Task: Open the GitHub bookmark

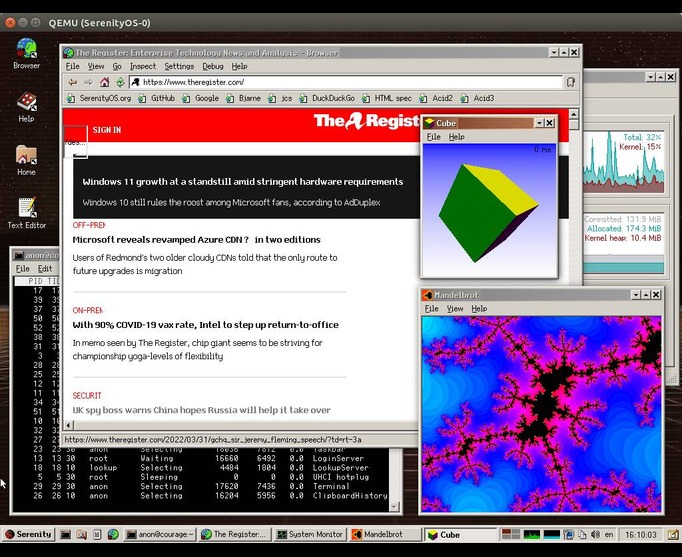Action: 157,98
